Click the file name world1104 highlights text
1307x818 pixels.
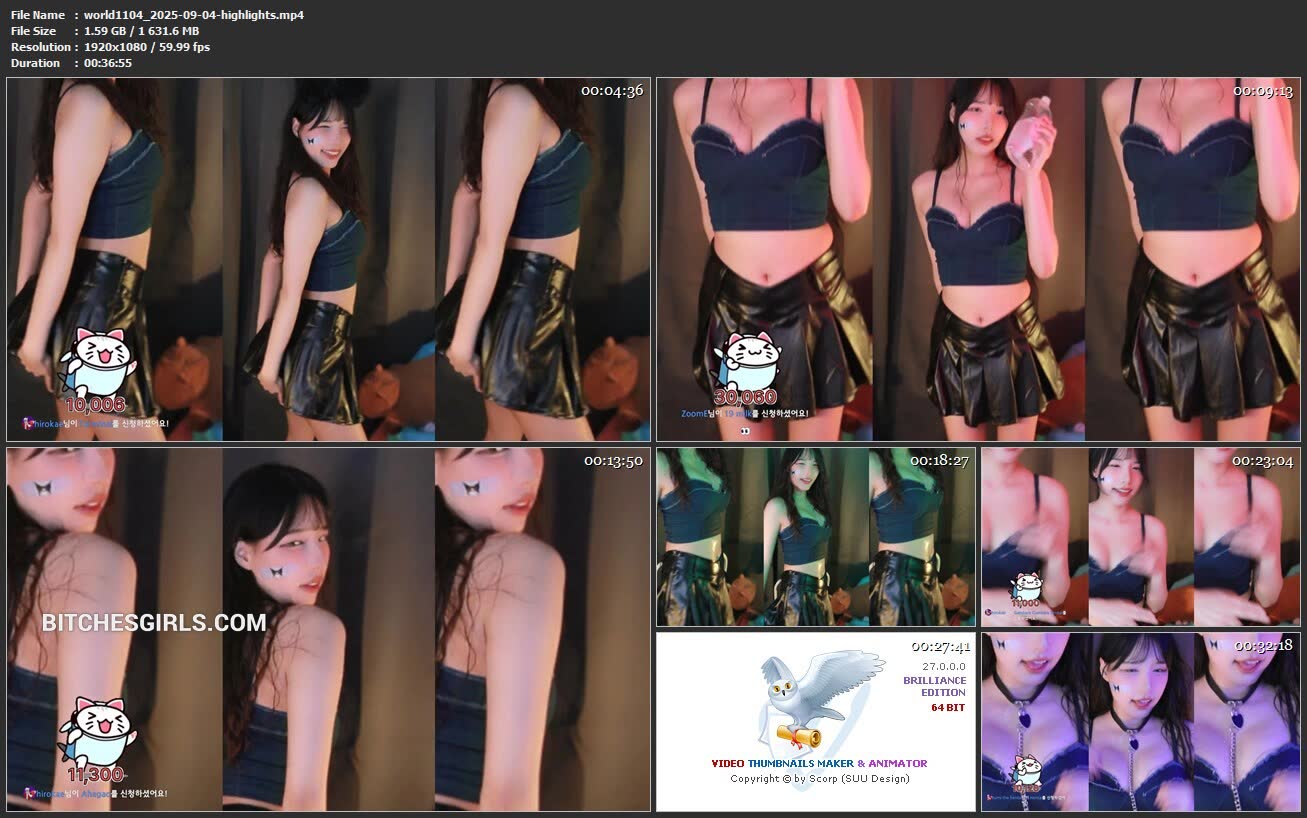pos(194,15)
